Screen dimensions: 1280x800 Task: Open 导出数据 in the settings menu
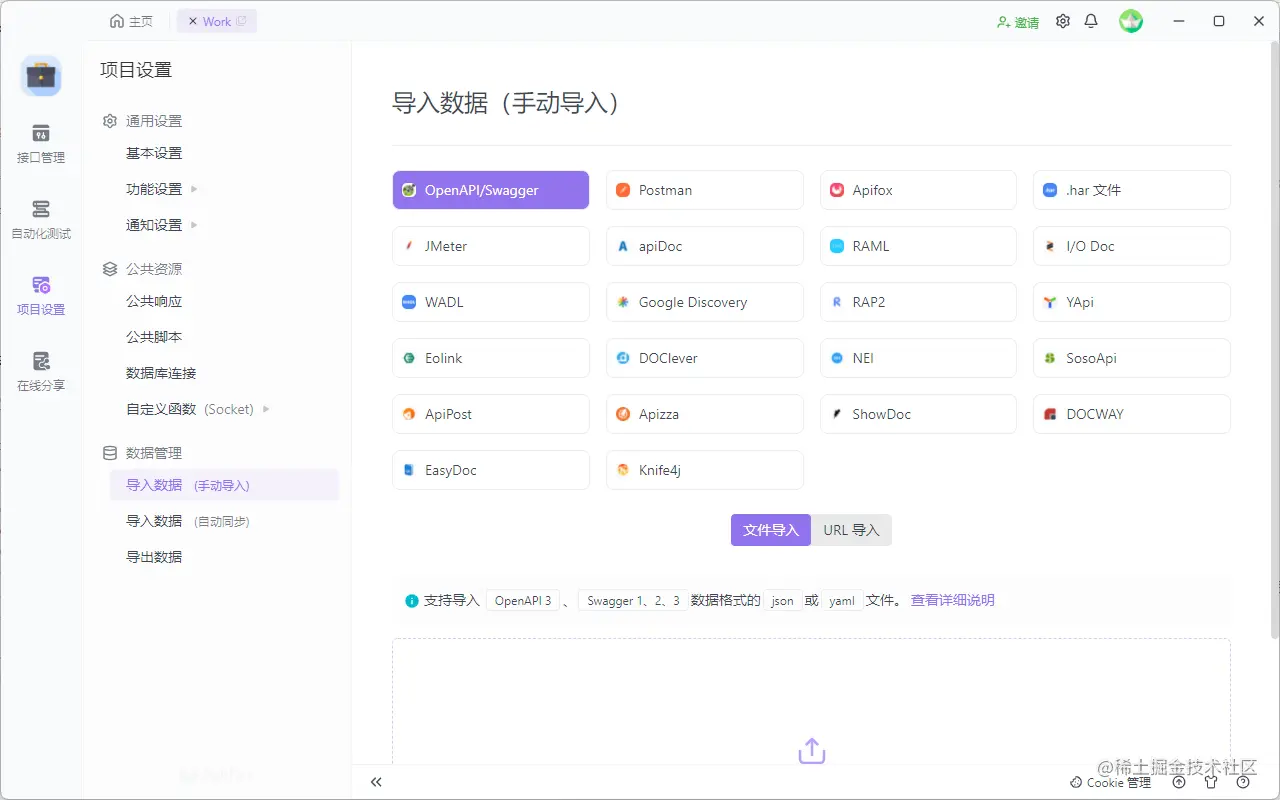coord(154,557)
